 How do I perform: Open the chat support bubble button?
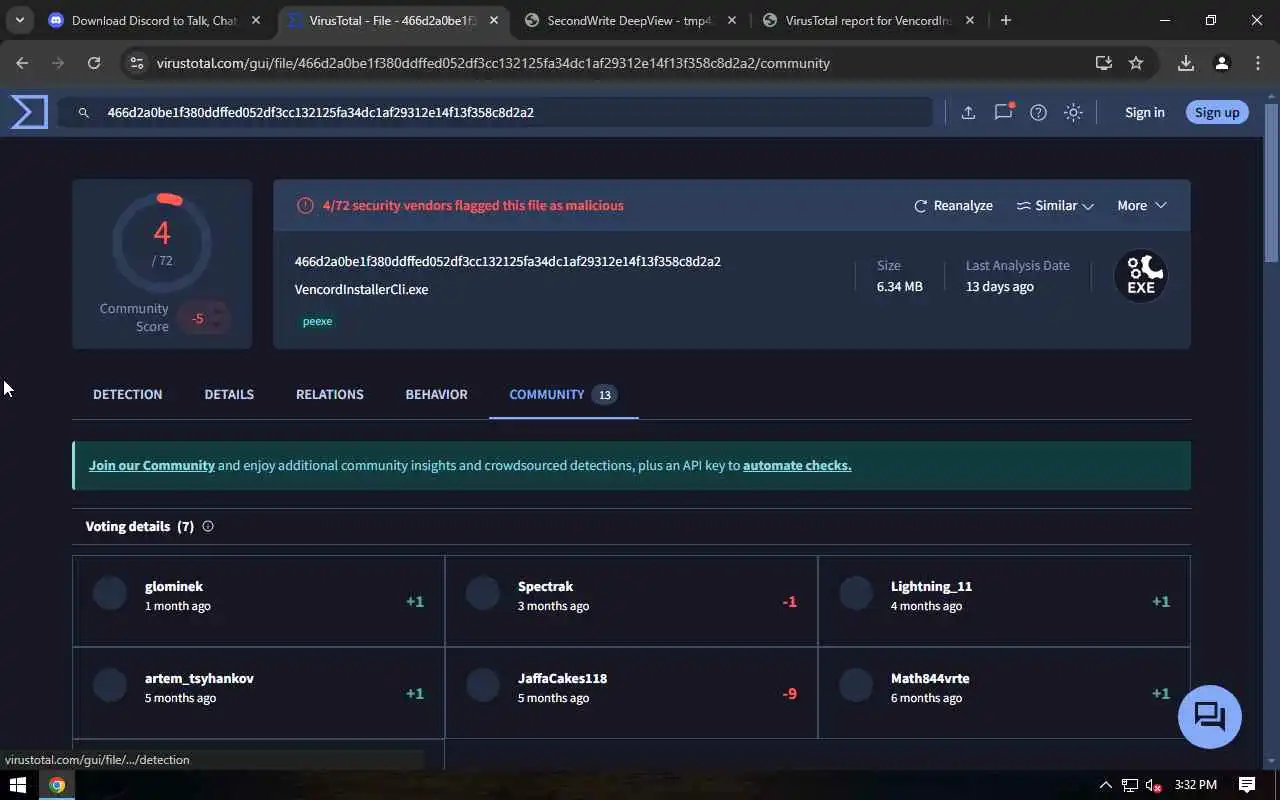[1210, 717]
